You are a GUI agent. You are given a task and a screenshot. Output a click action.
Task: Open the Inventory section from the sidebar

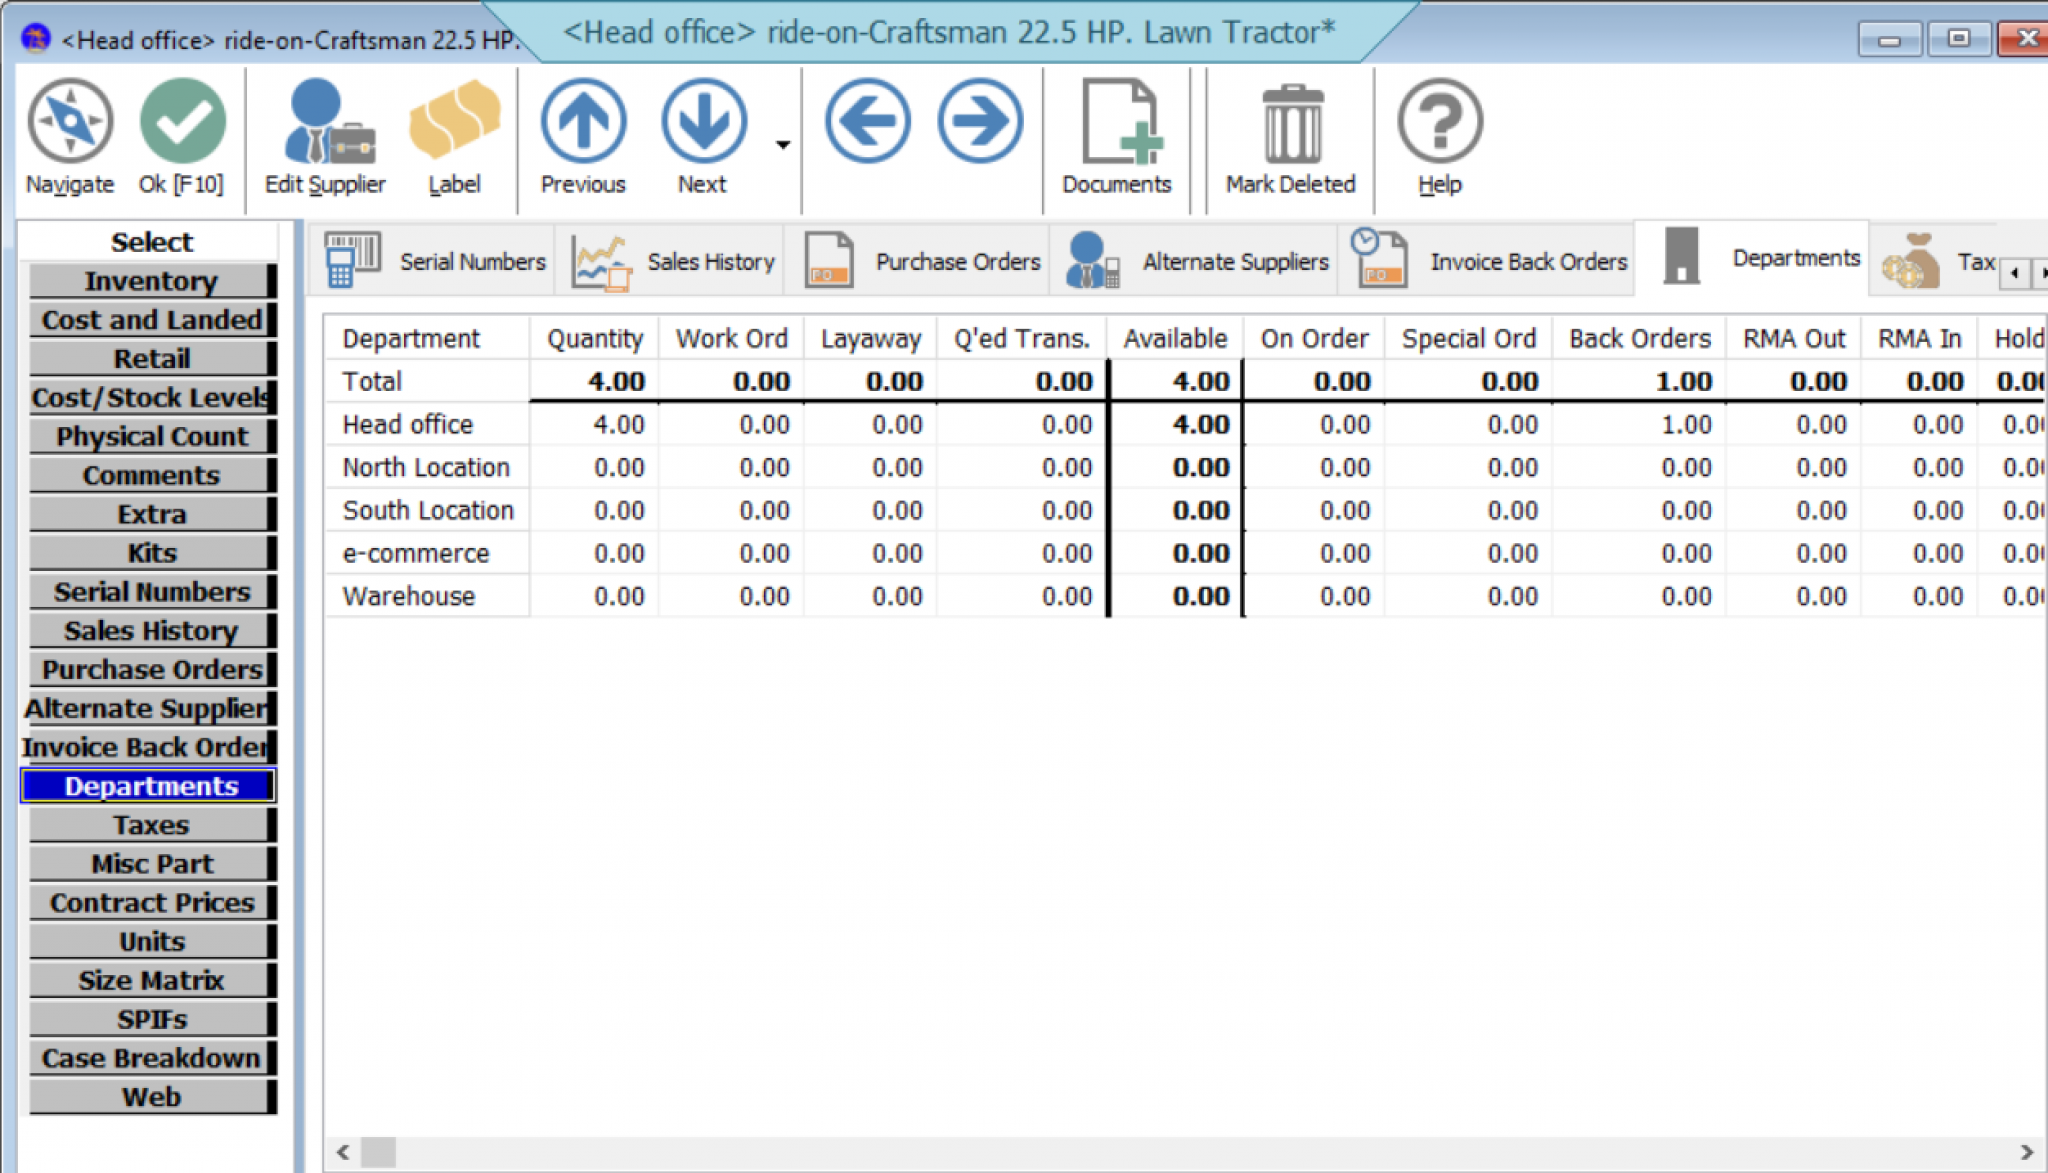click(151, 281)
